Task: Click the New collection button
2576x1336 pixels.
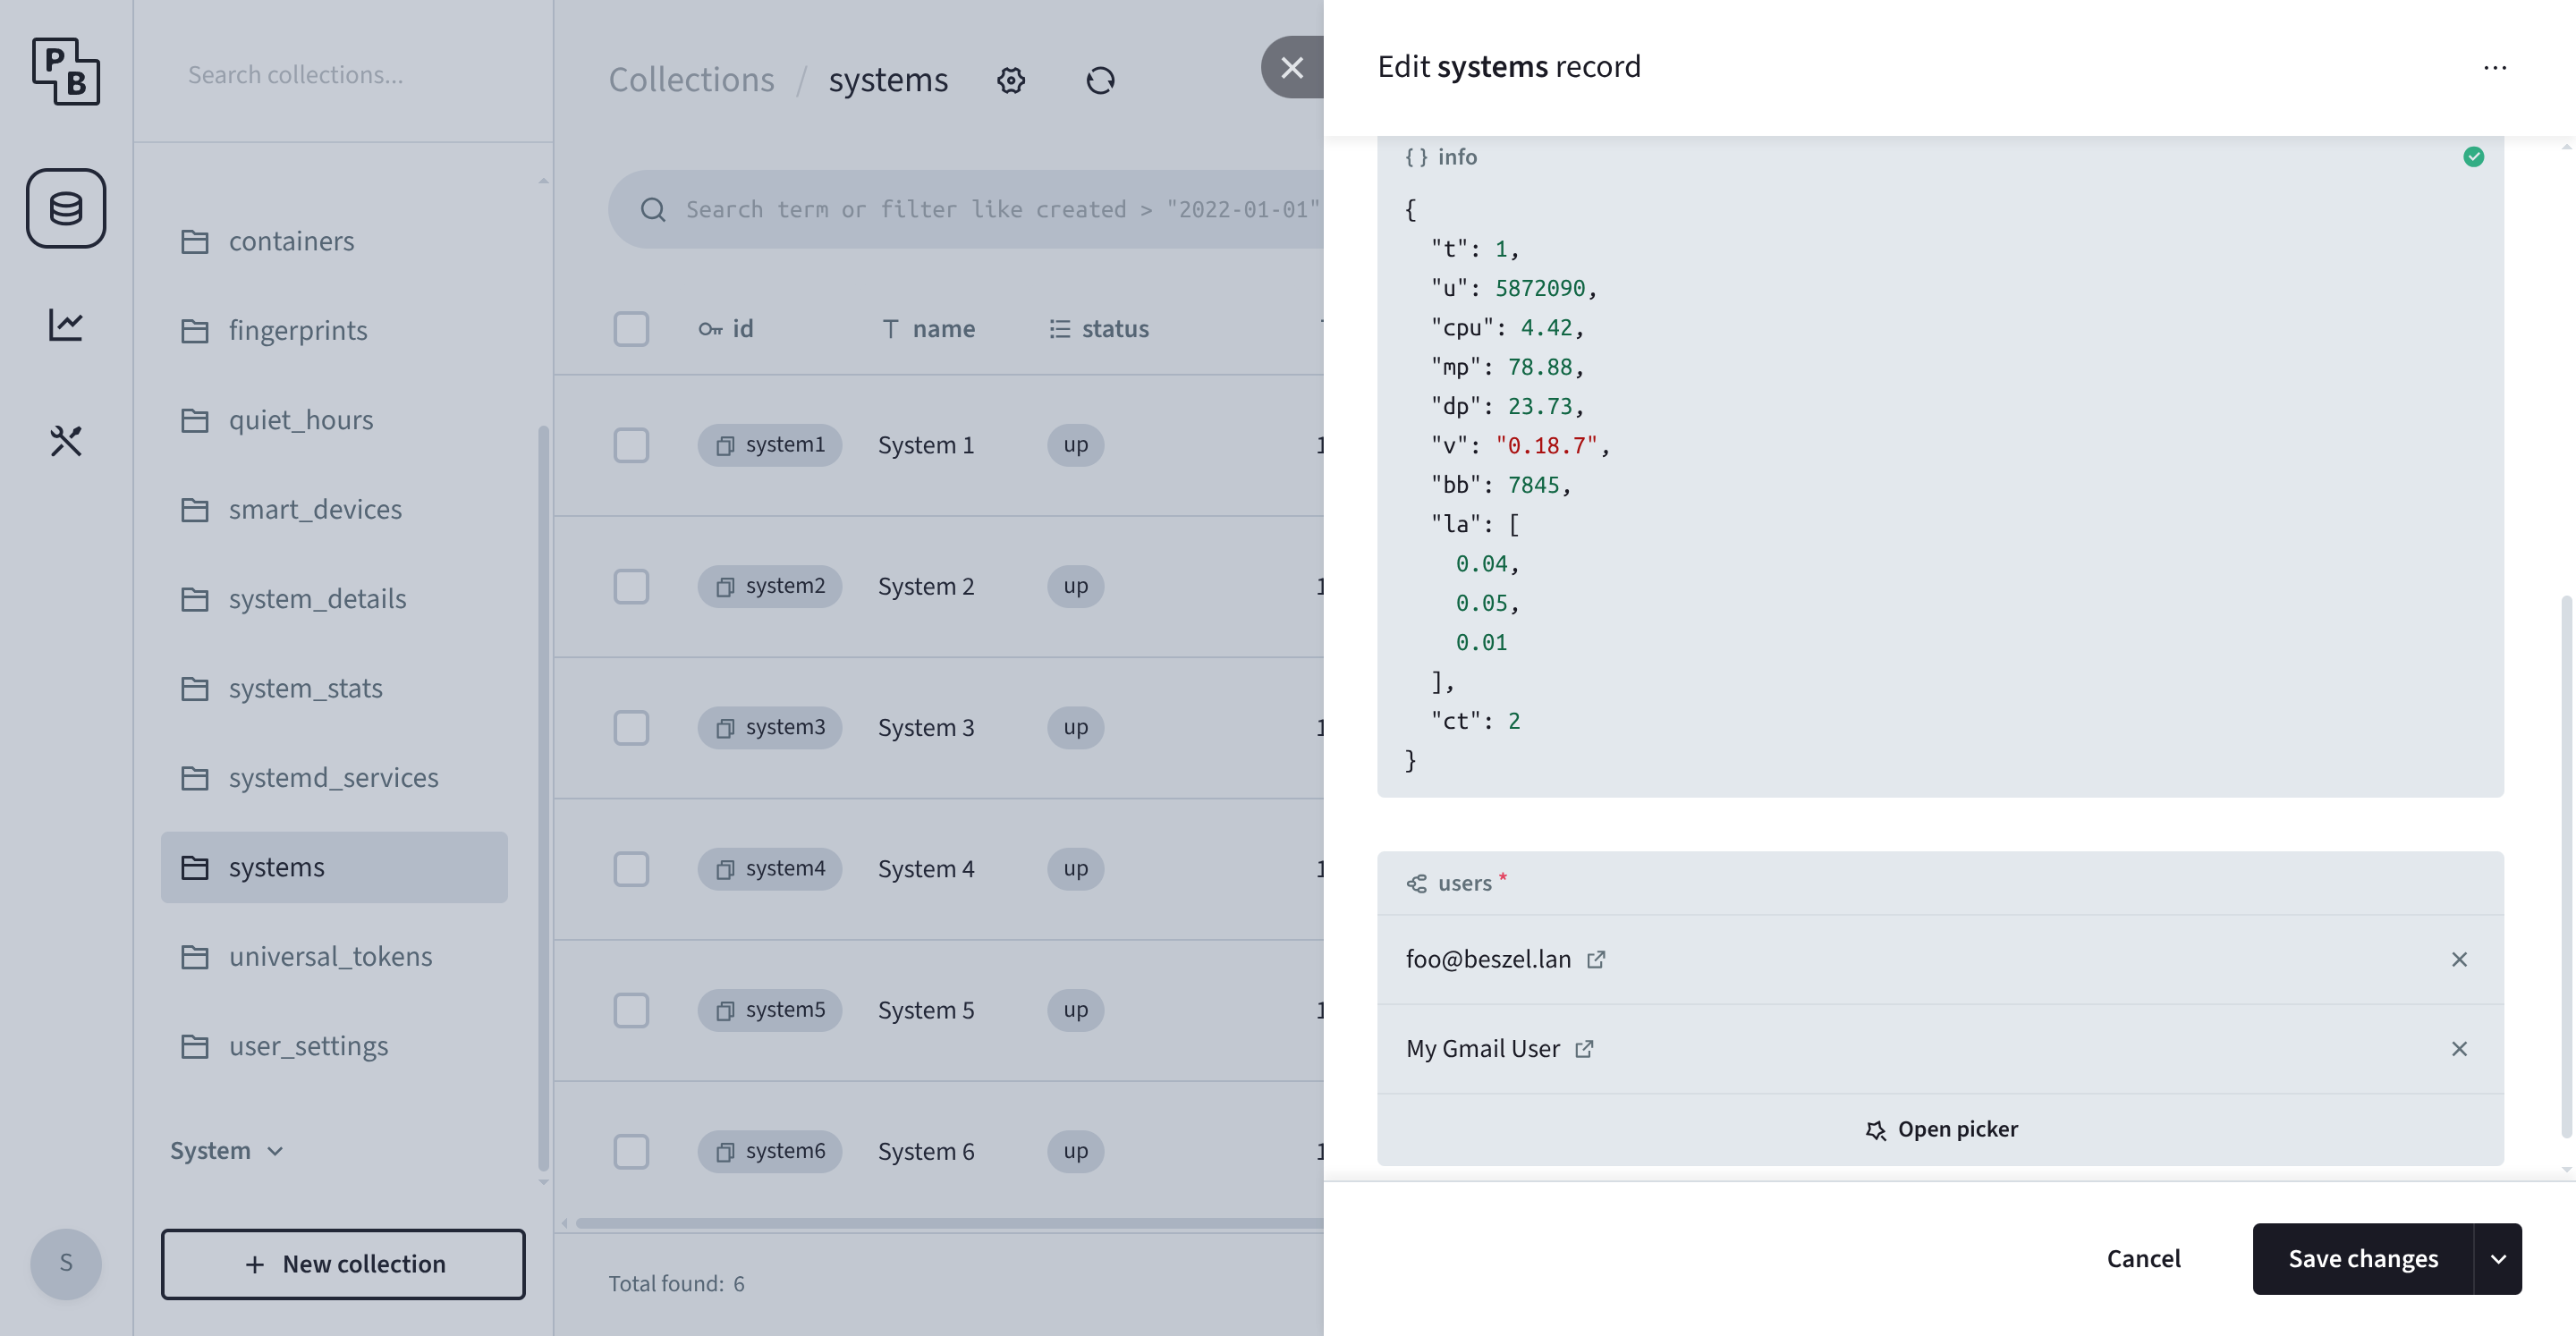Action: pyautogui.click(x=343, y=1264)
